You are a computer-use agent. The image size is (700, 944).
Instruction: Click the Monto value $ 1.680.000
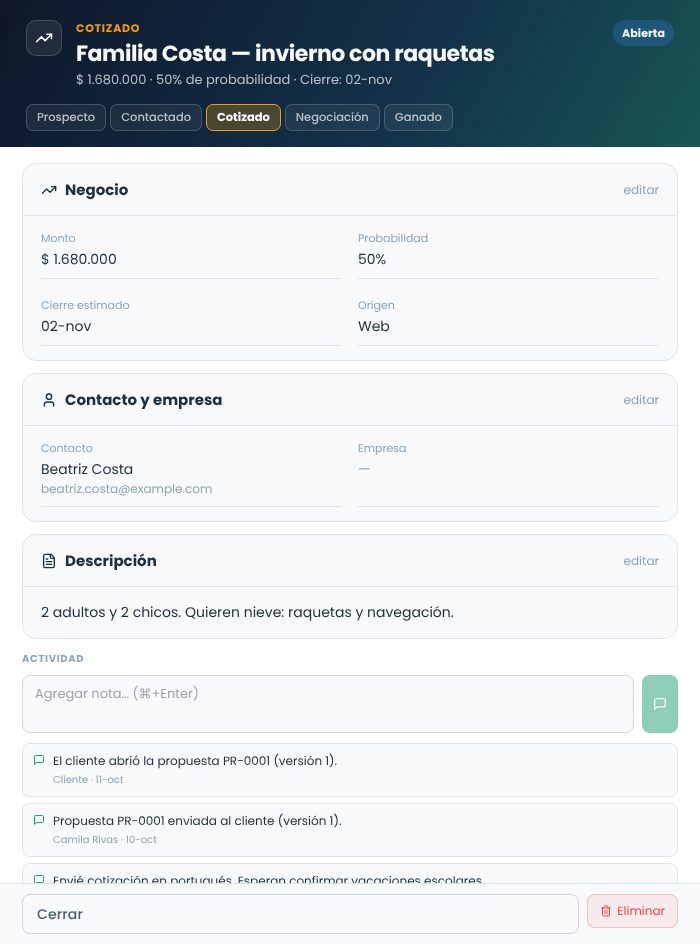79,259
